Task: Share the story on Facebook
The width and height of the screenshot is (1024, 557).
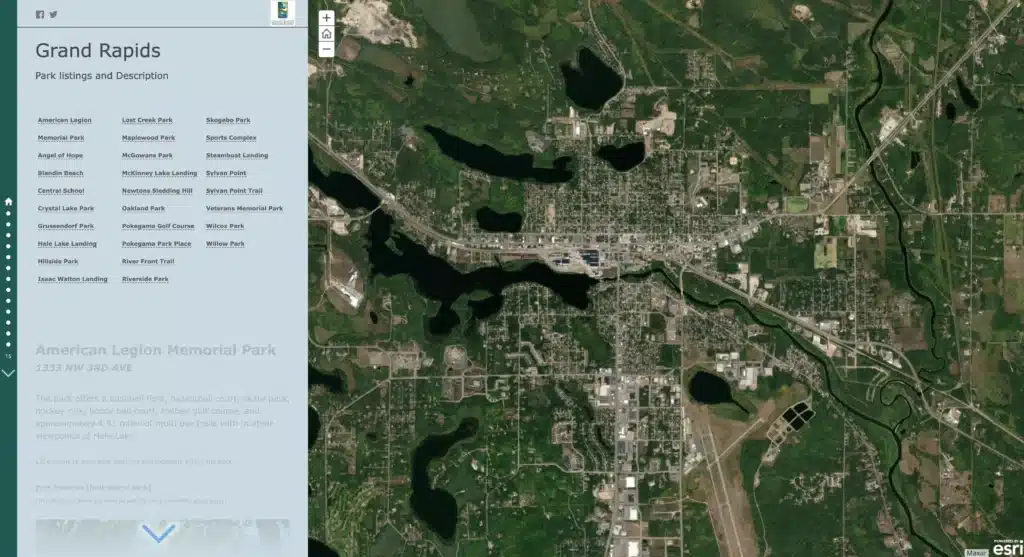Action: (x=40, y=14)
